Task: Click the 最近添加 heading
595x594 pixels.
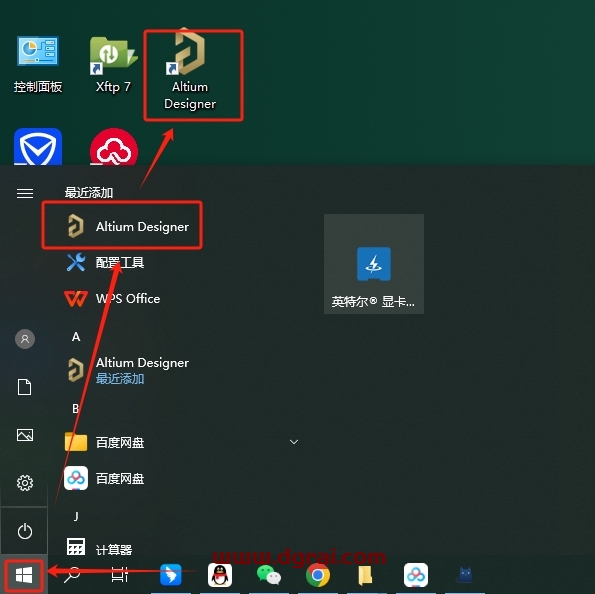Action: point(89,193)
